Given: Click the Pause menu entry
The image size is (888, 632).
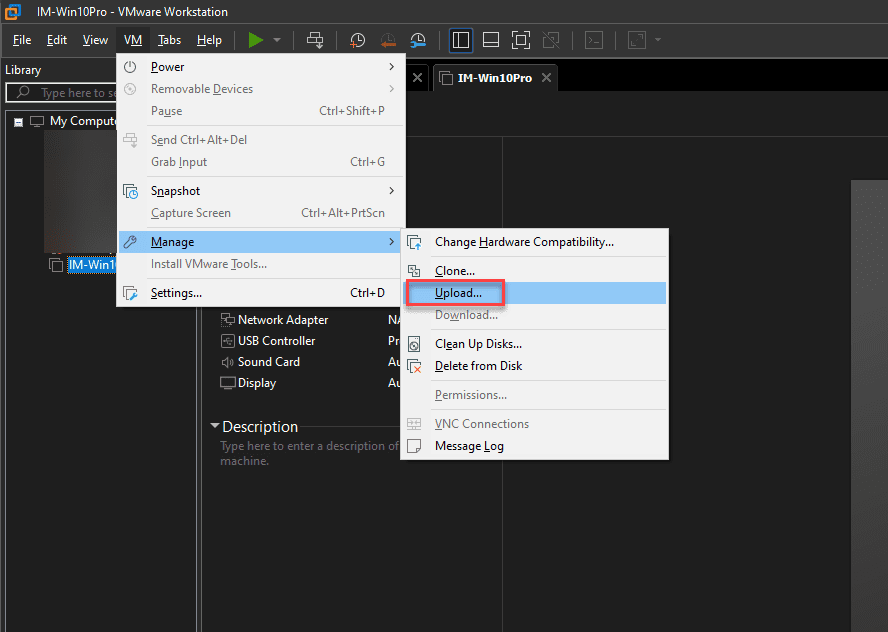Looking at the screenshot, I should [261, 111].
